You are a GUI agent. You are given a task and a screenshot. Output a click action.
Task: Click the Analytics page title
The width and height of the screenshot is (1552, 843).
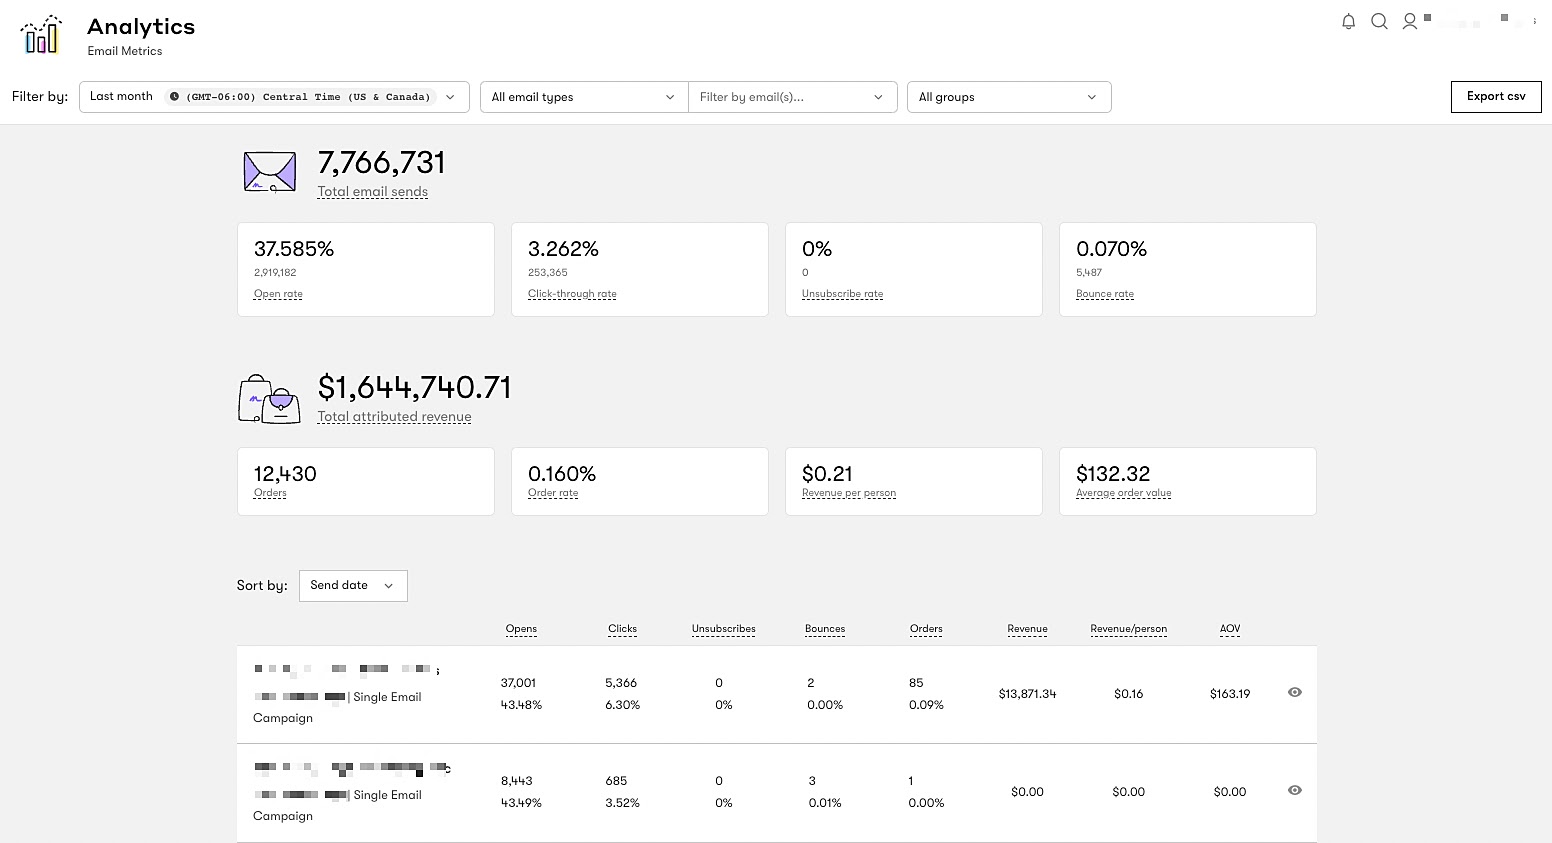(x=140, y=26)
